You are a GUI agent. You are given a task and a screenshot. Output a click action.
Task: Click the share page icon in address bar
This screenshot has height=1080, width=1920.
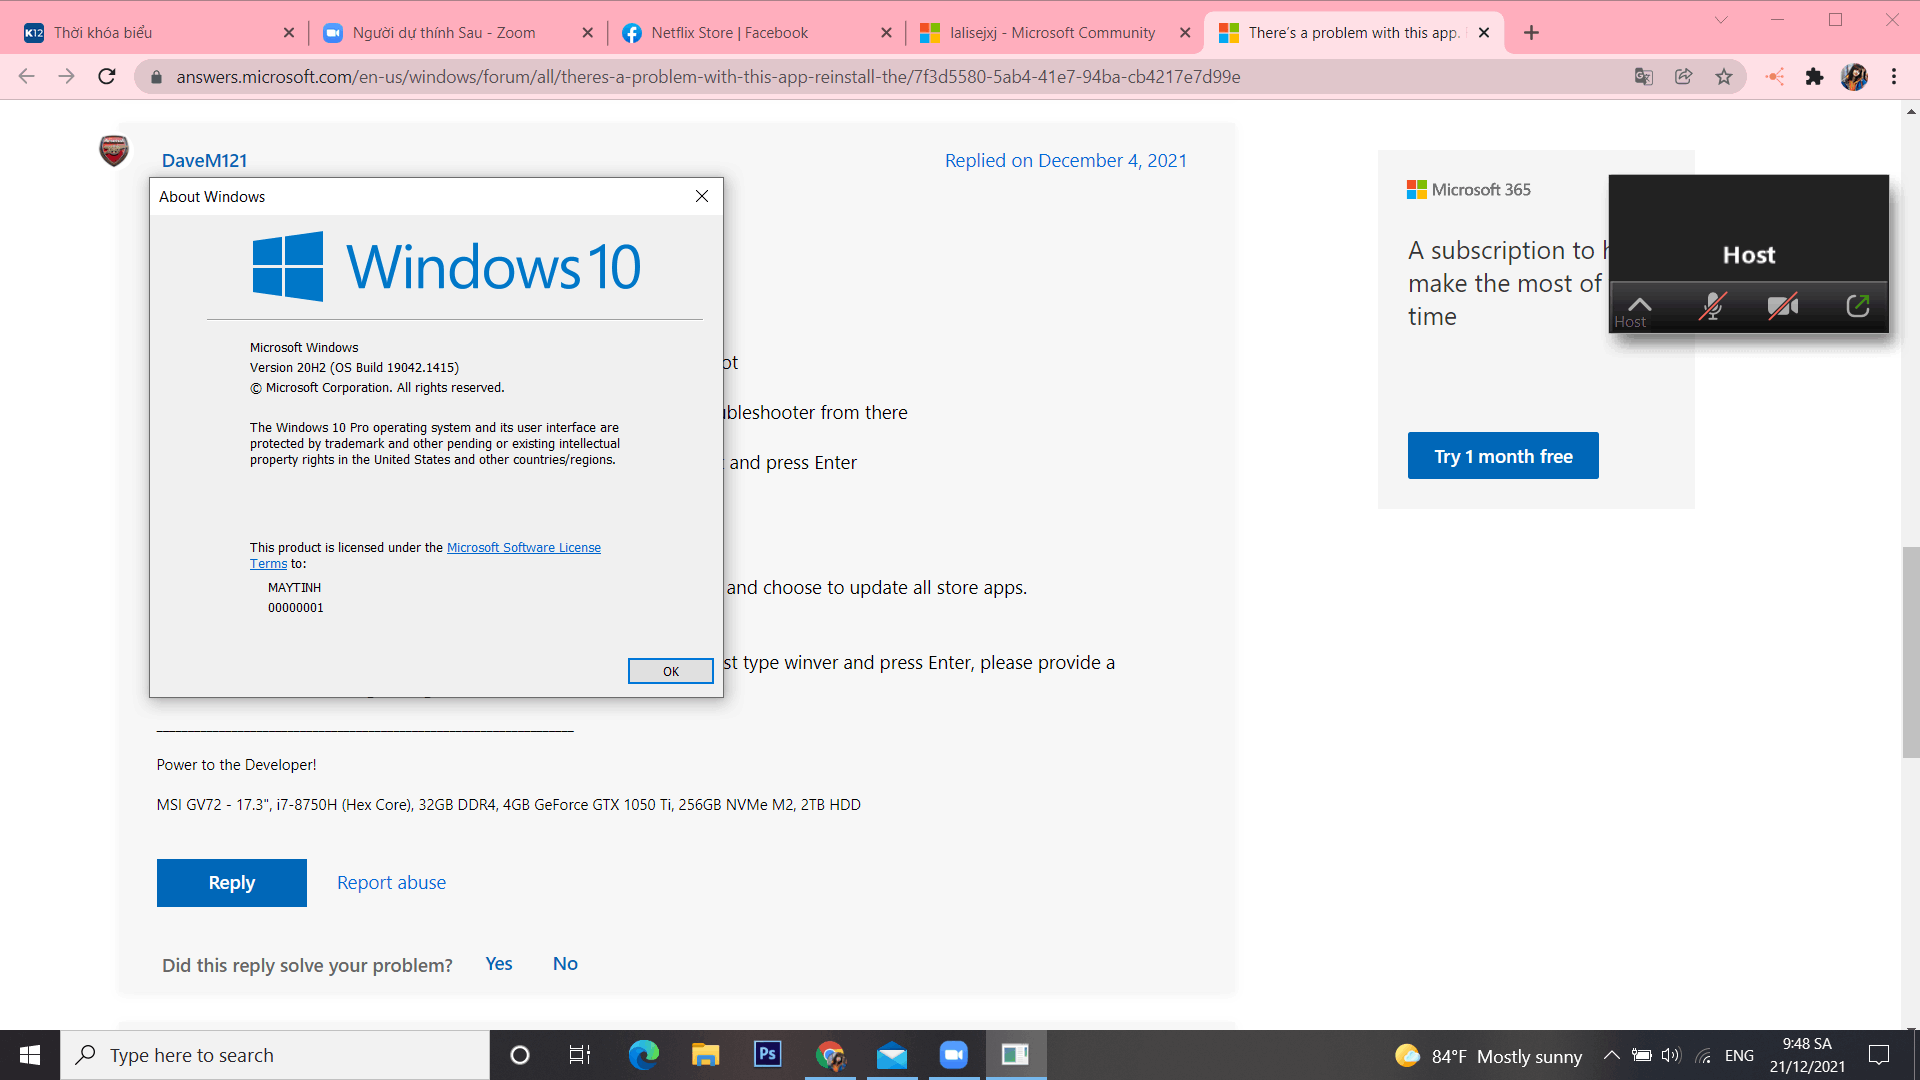(1684, 77)
